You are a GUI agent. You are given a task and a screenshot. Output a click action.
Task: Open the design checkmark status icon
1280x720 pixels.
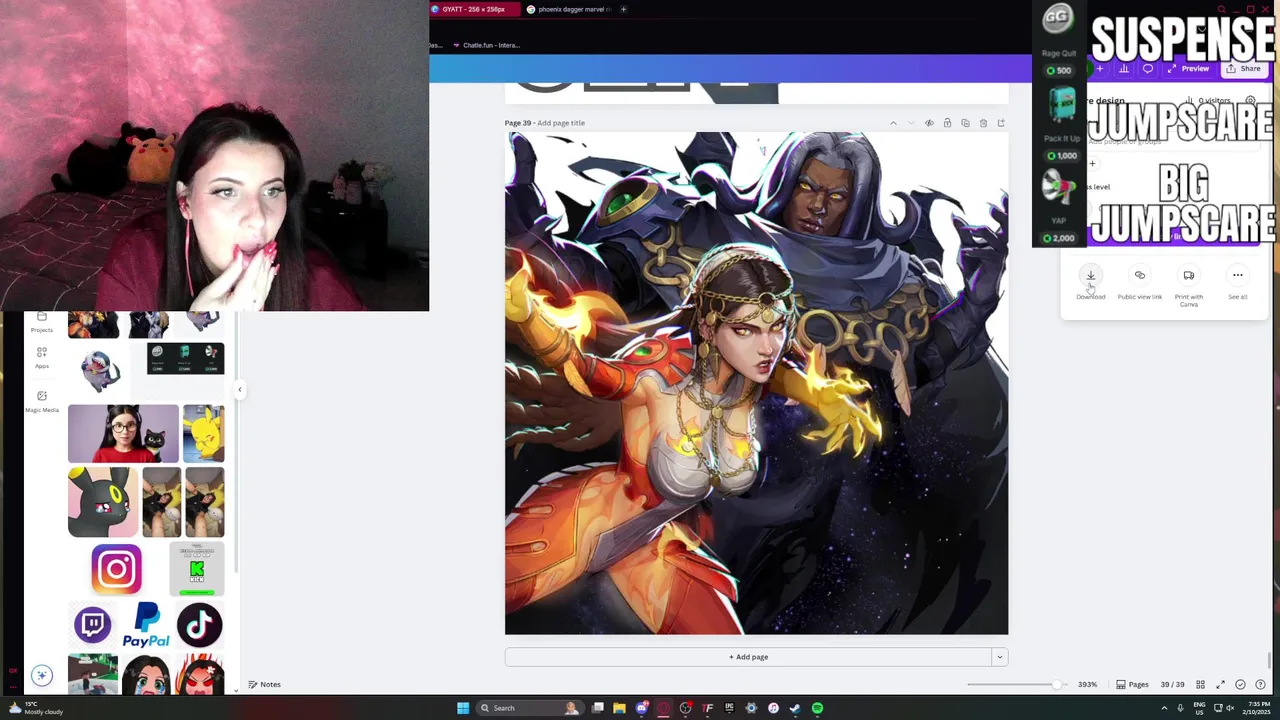(1240, 685)
